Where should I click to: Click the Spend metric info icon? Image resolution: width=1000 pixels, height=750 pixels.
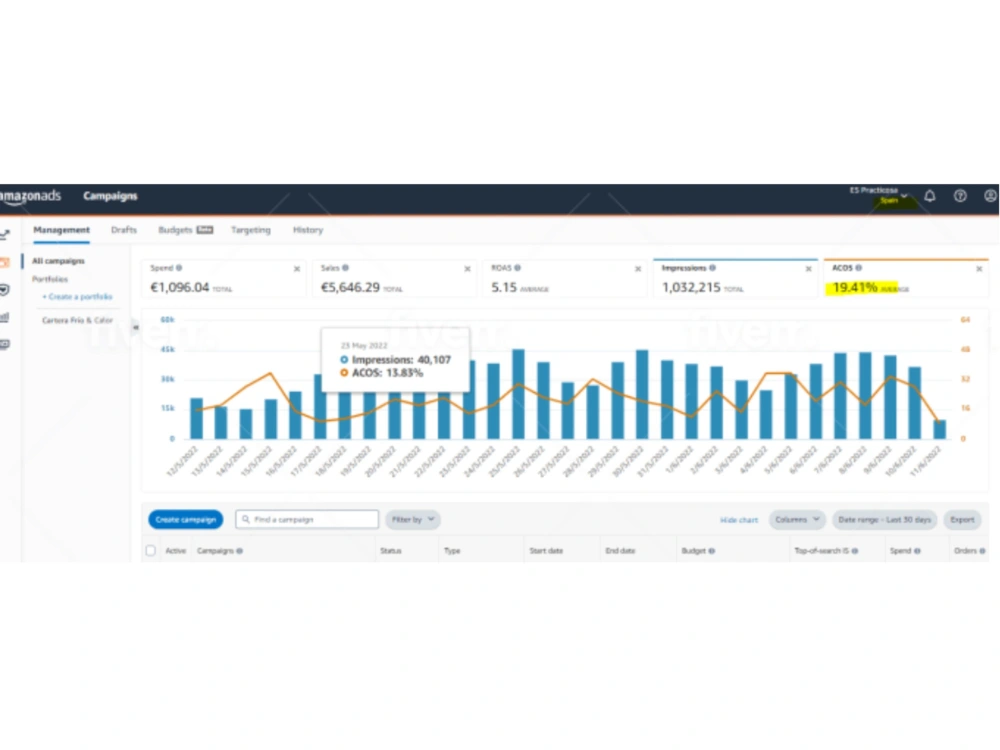(x=179, y=268)
